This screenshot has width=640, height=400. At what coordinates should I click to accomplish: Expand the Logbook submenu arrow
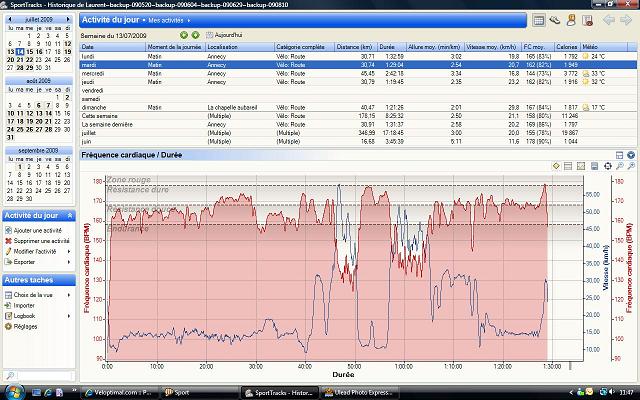pyautogui.click(x=69, y=316)
